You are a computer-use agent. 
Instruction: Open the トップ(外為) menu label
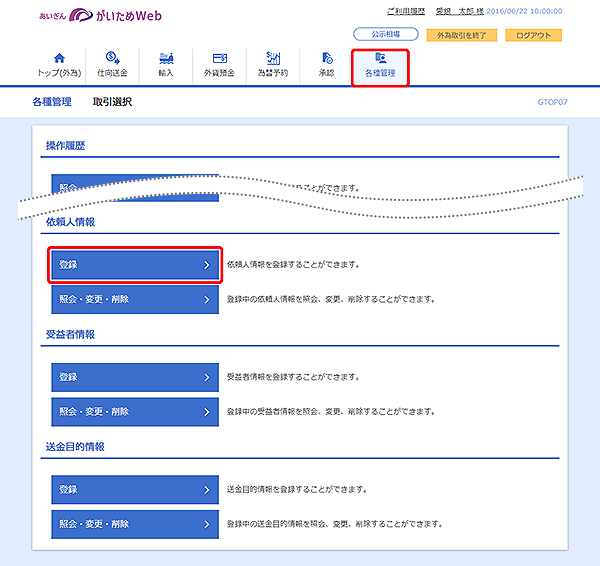(59, 73)
